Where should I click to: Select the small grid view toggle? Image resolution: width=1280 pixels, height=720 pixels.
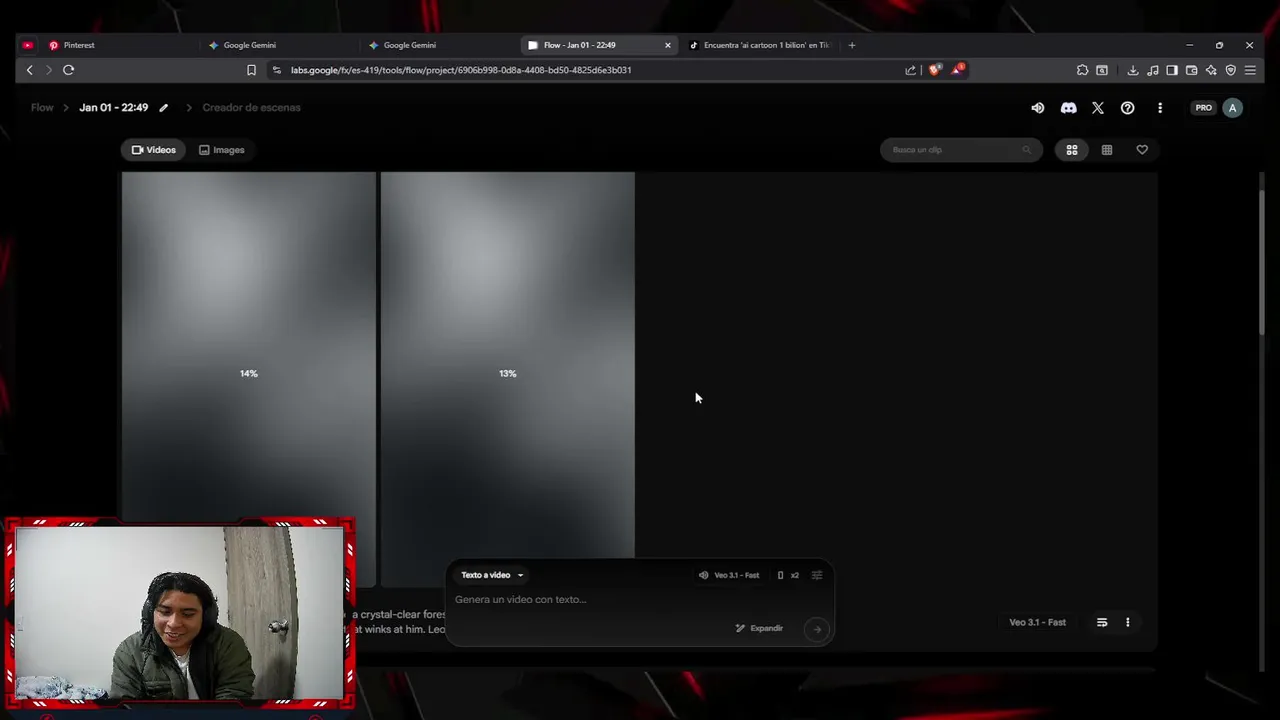coord(1107,150)
